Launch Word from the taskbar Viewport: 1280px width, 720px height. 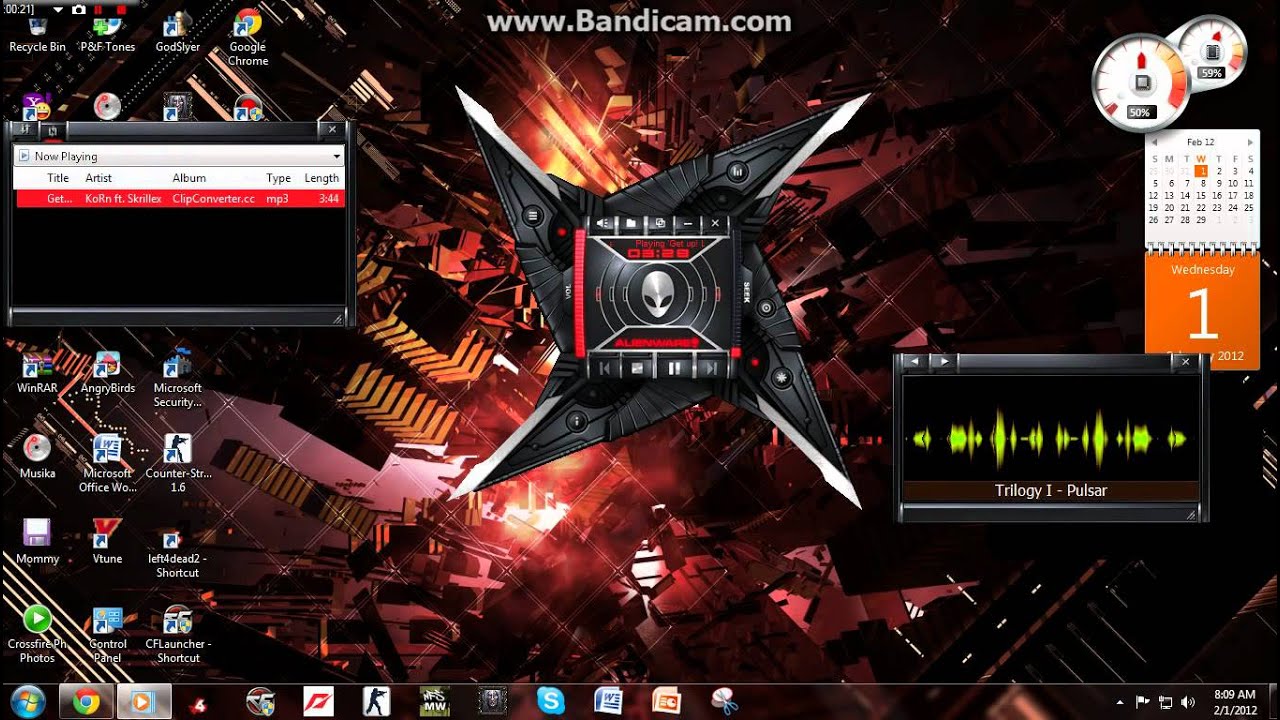pyautogui.click(x=608, y=702)
